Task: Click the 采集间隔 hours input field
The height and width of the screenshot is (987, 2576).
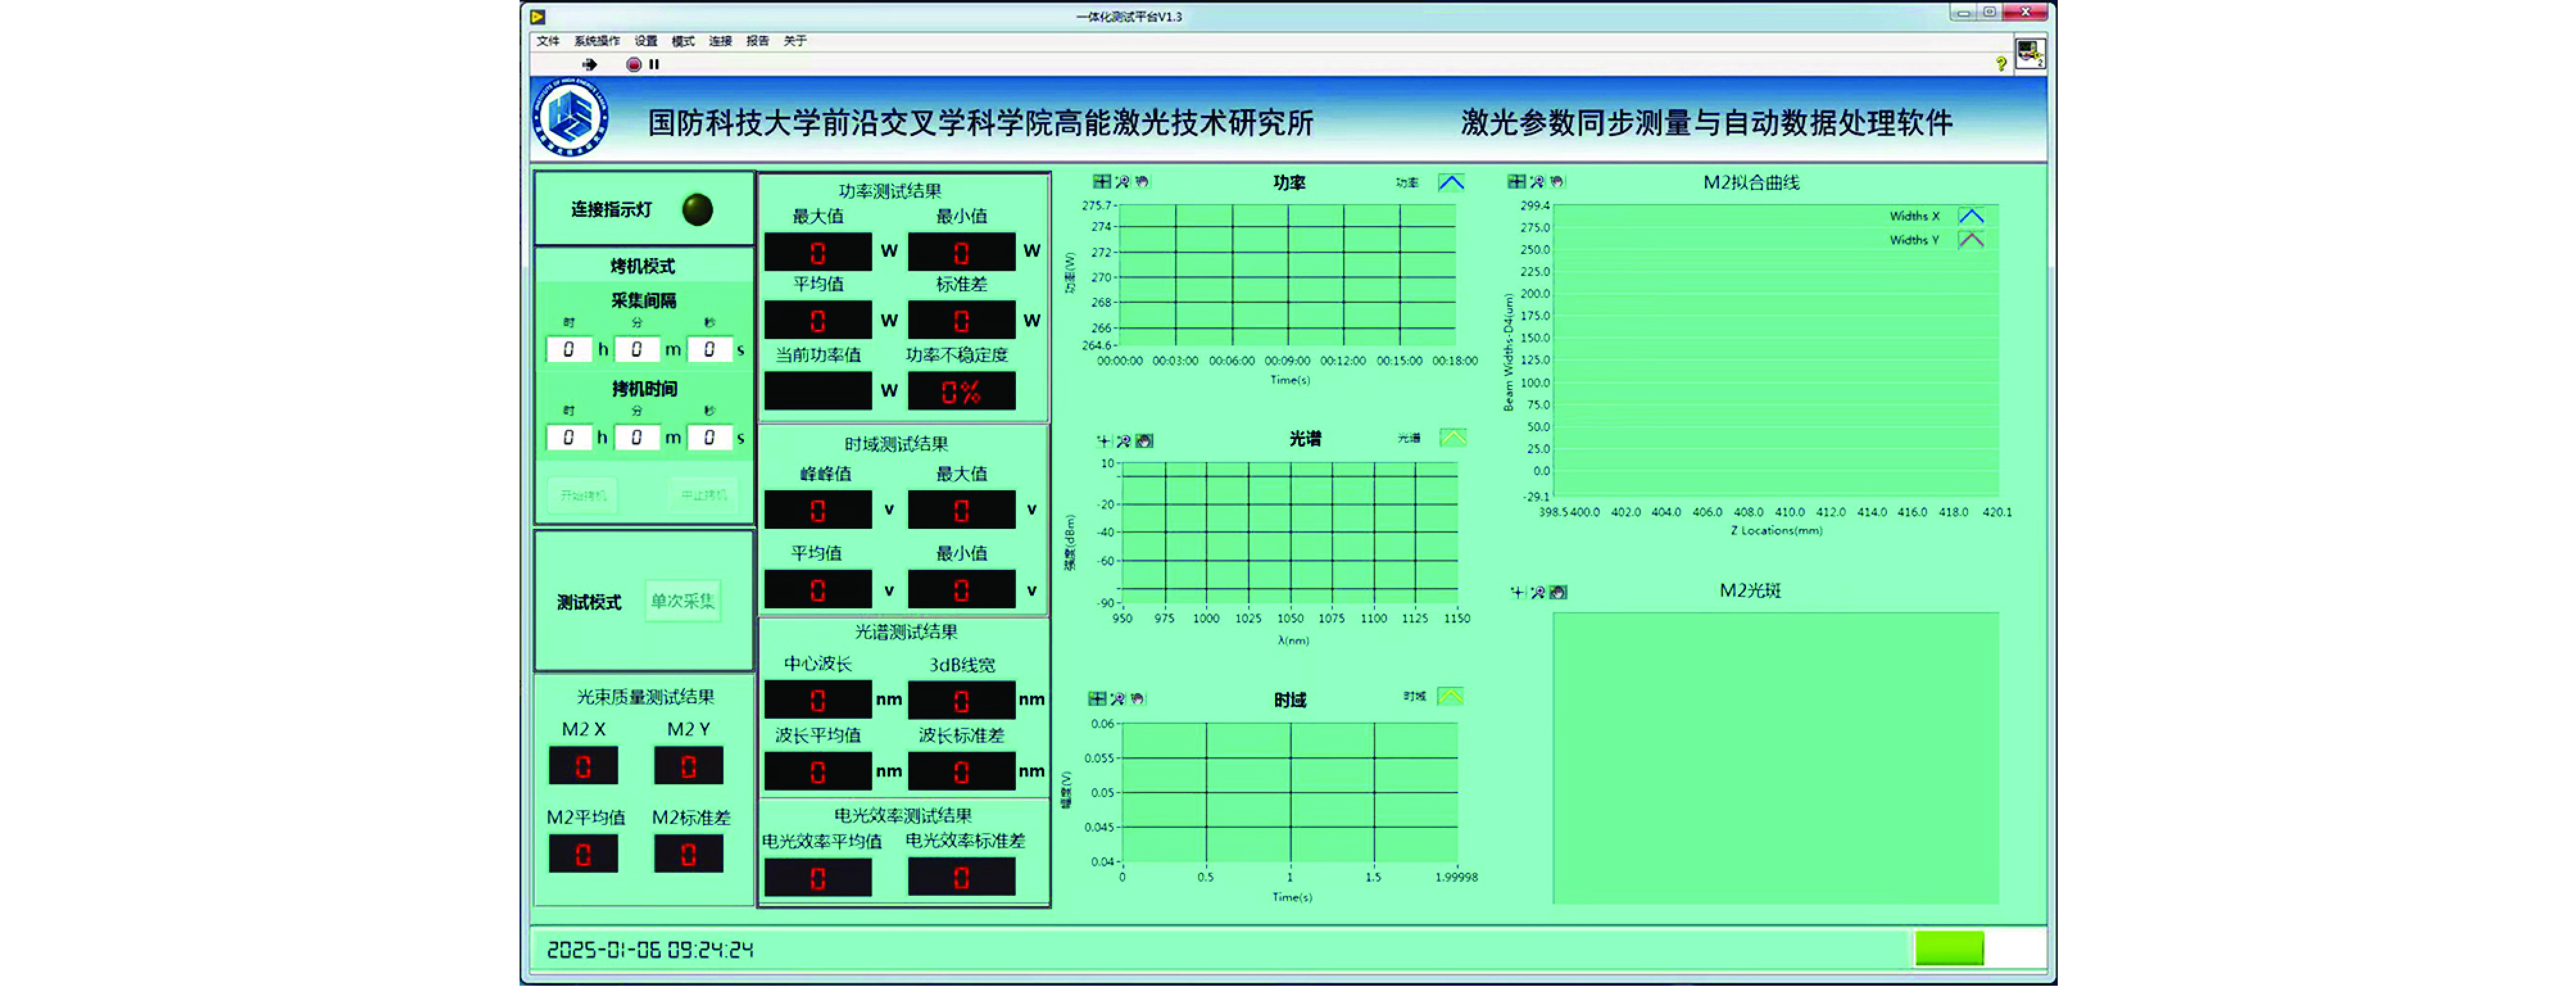Action: click(569, 349)
